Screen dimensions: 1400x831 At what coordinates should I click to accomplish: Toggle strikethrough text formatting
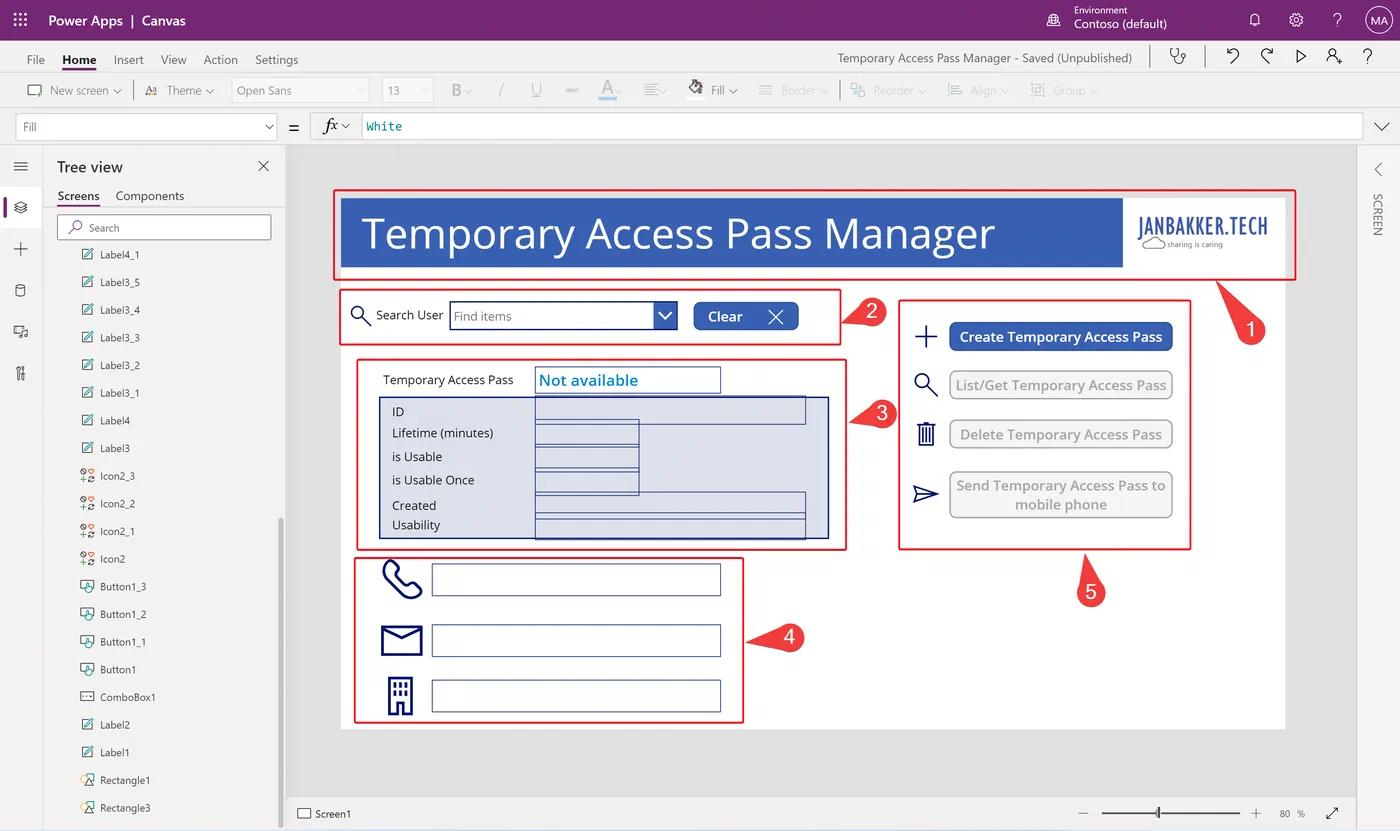572,90
